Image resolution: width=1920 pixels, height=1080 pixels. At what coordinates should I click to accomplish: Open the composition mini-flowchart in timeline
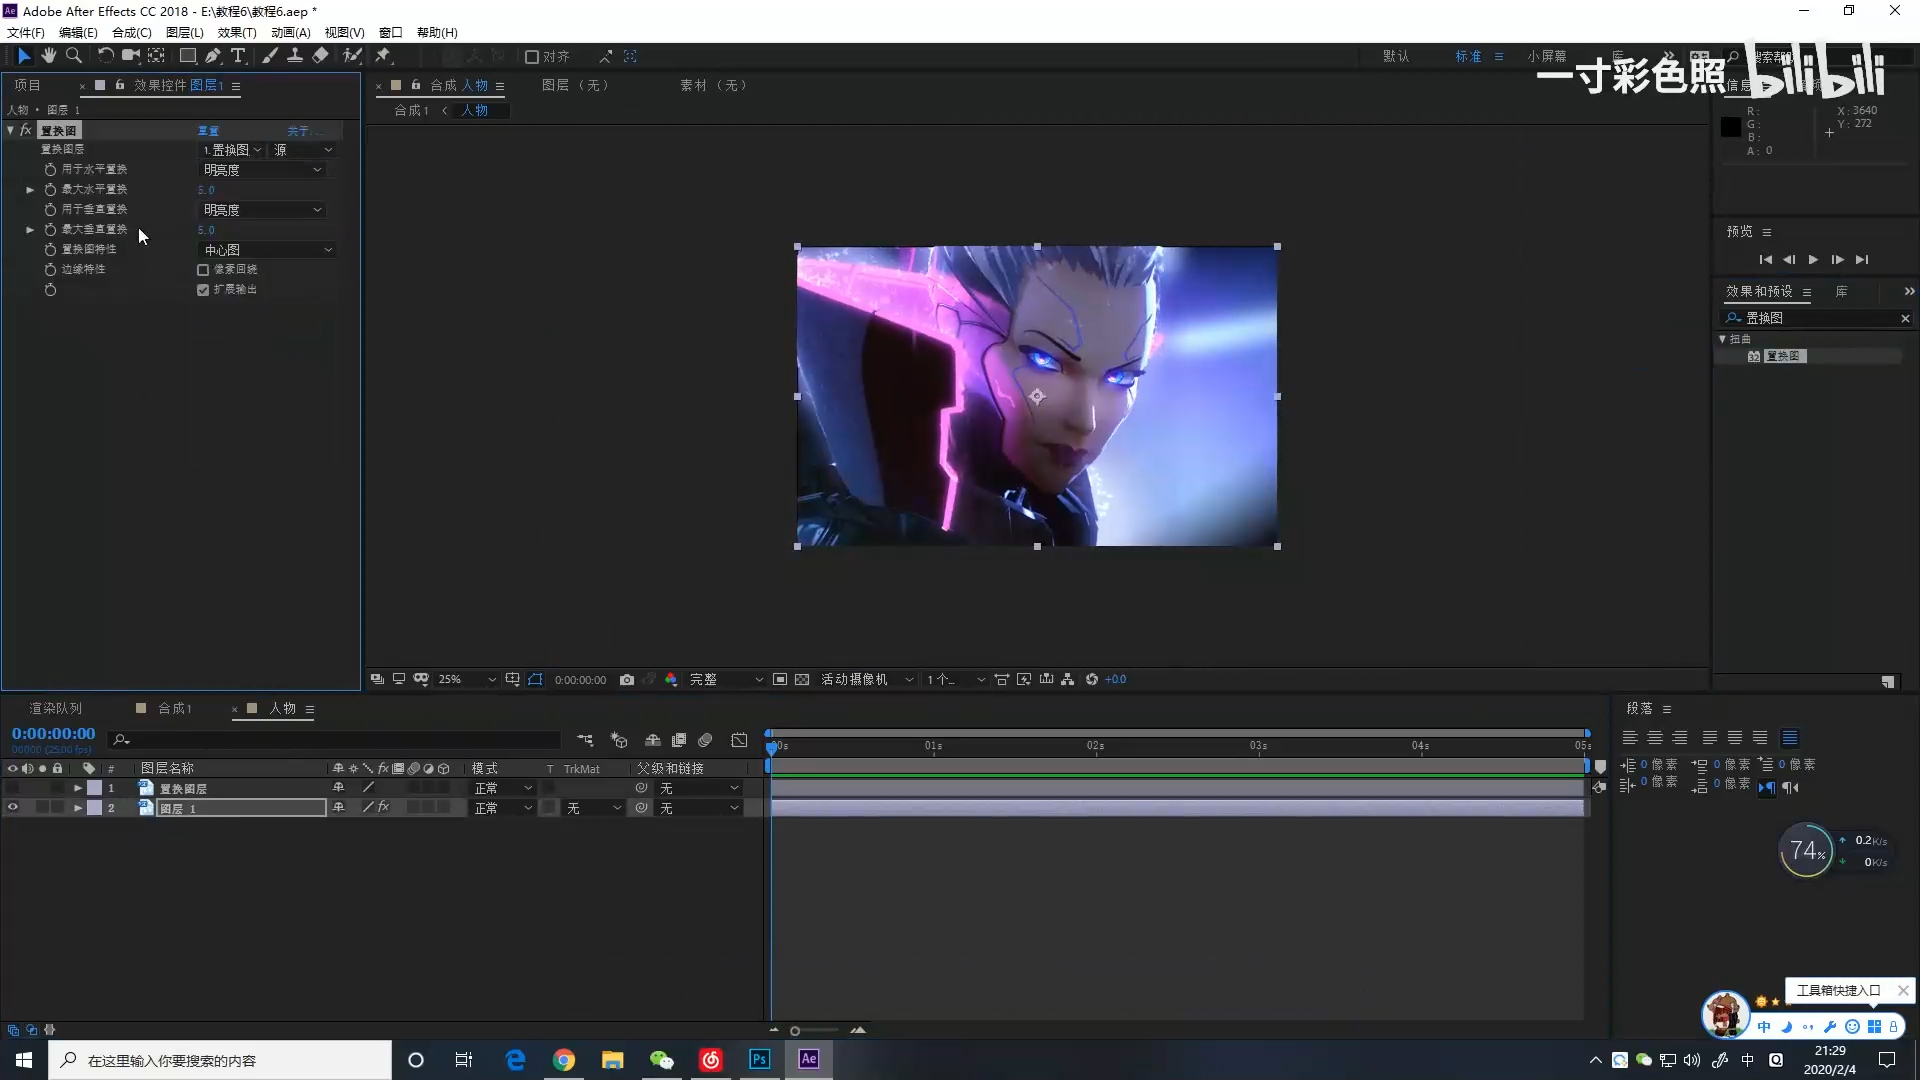[586, 740]
